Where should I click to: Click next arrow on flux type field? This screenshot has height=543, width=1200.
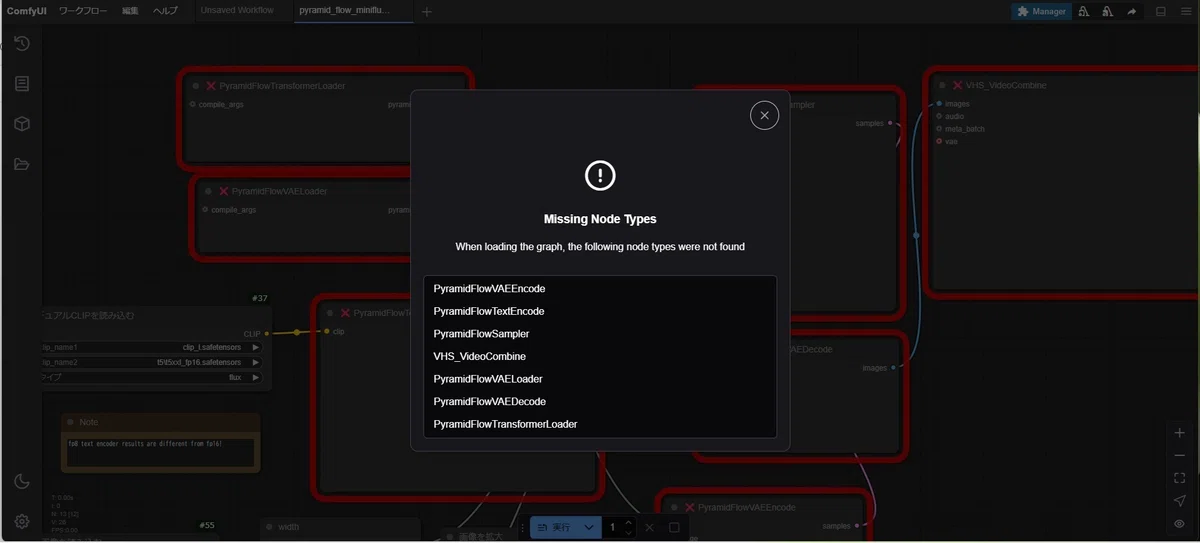tap(256, 377)
